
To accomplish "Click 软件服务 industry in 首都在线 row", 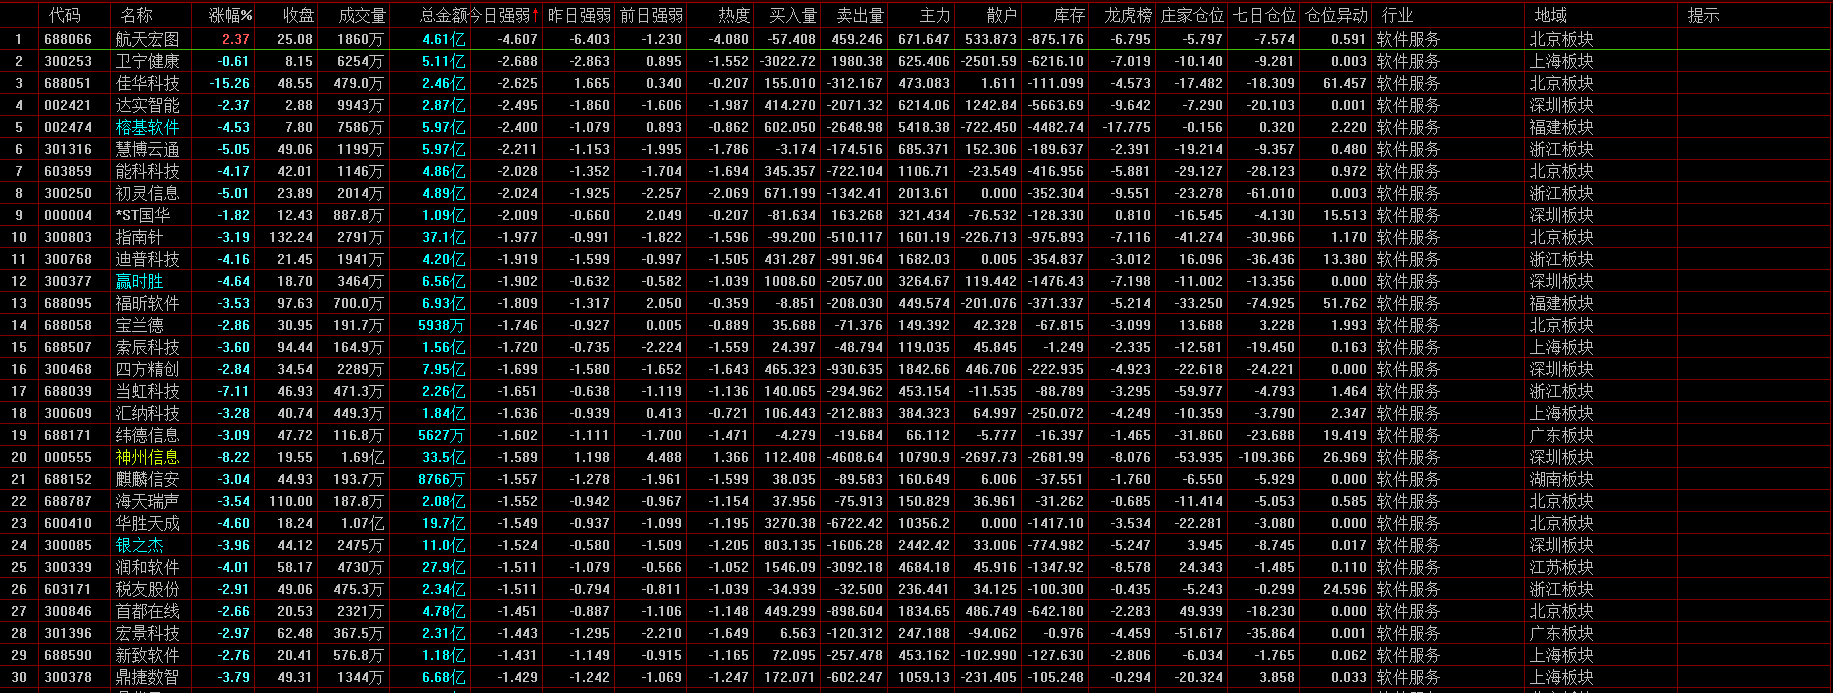I will 1408,611.
